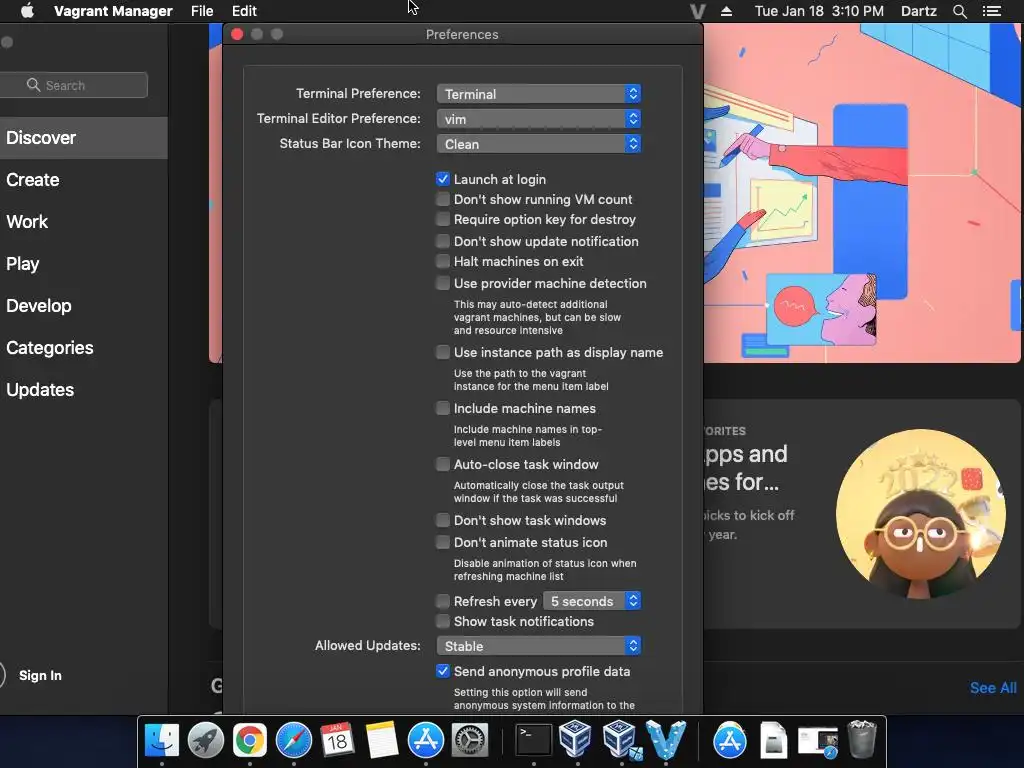Open Finder from the dock
Image resolution: width=1024 pixels, height=768 pixels.
(x=161, y=740)
